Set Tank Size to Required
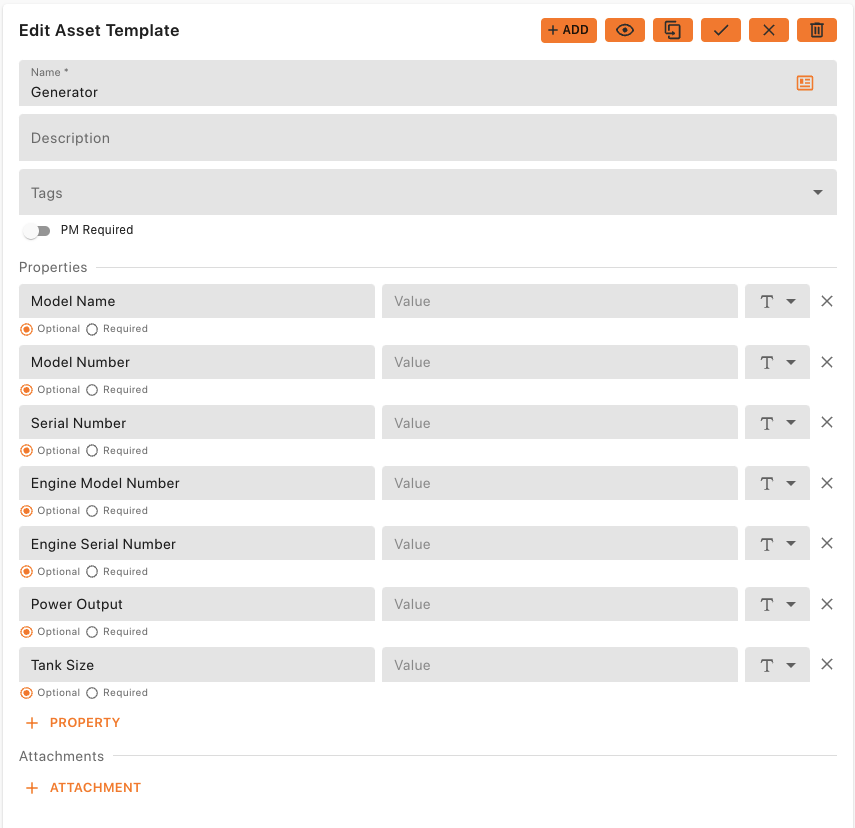 pos(92,693)
